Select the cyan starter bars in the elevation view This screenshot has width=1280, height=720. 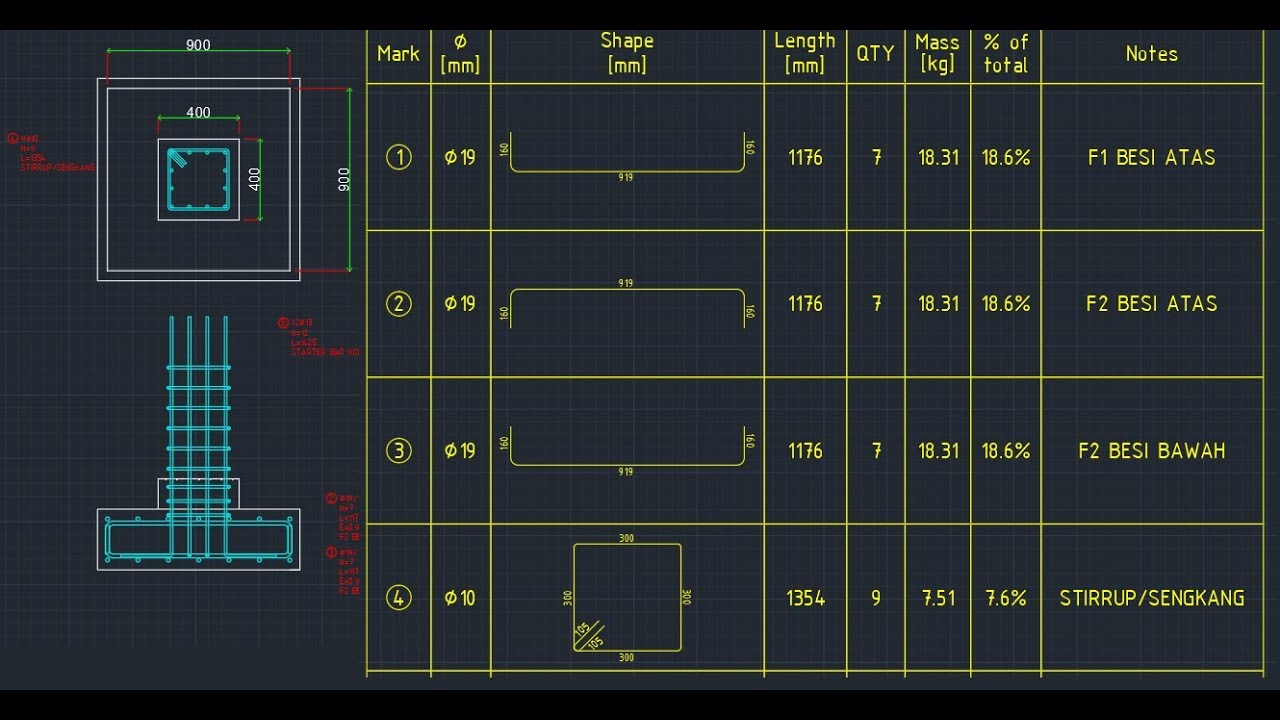pyautogui.click(x=198, y=436)
